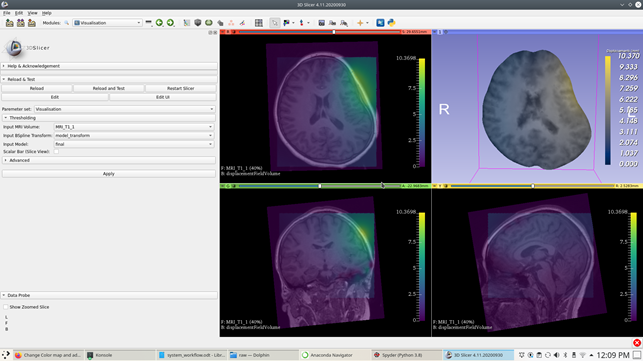643x361 pixels.
Task: Open the module history menu icon
Action: pyautogui.click(x=148, y=23)
